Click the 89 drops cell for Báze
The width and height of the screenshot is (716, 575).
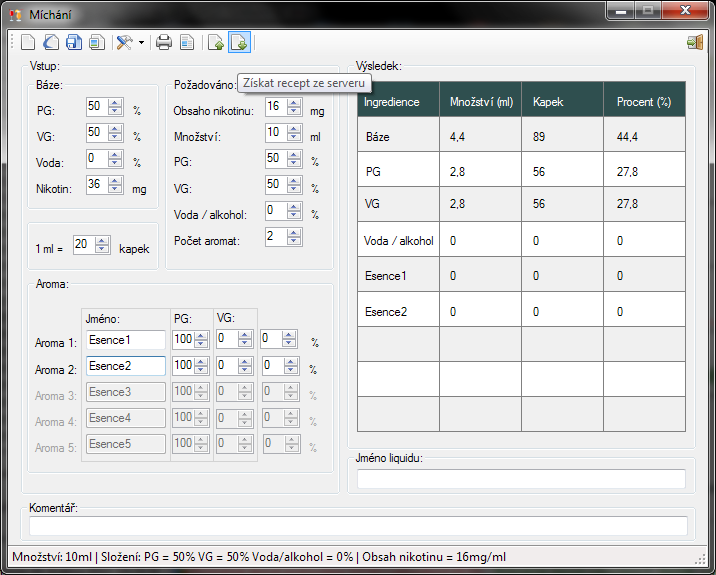[563, 135]
